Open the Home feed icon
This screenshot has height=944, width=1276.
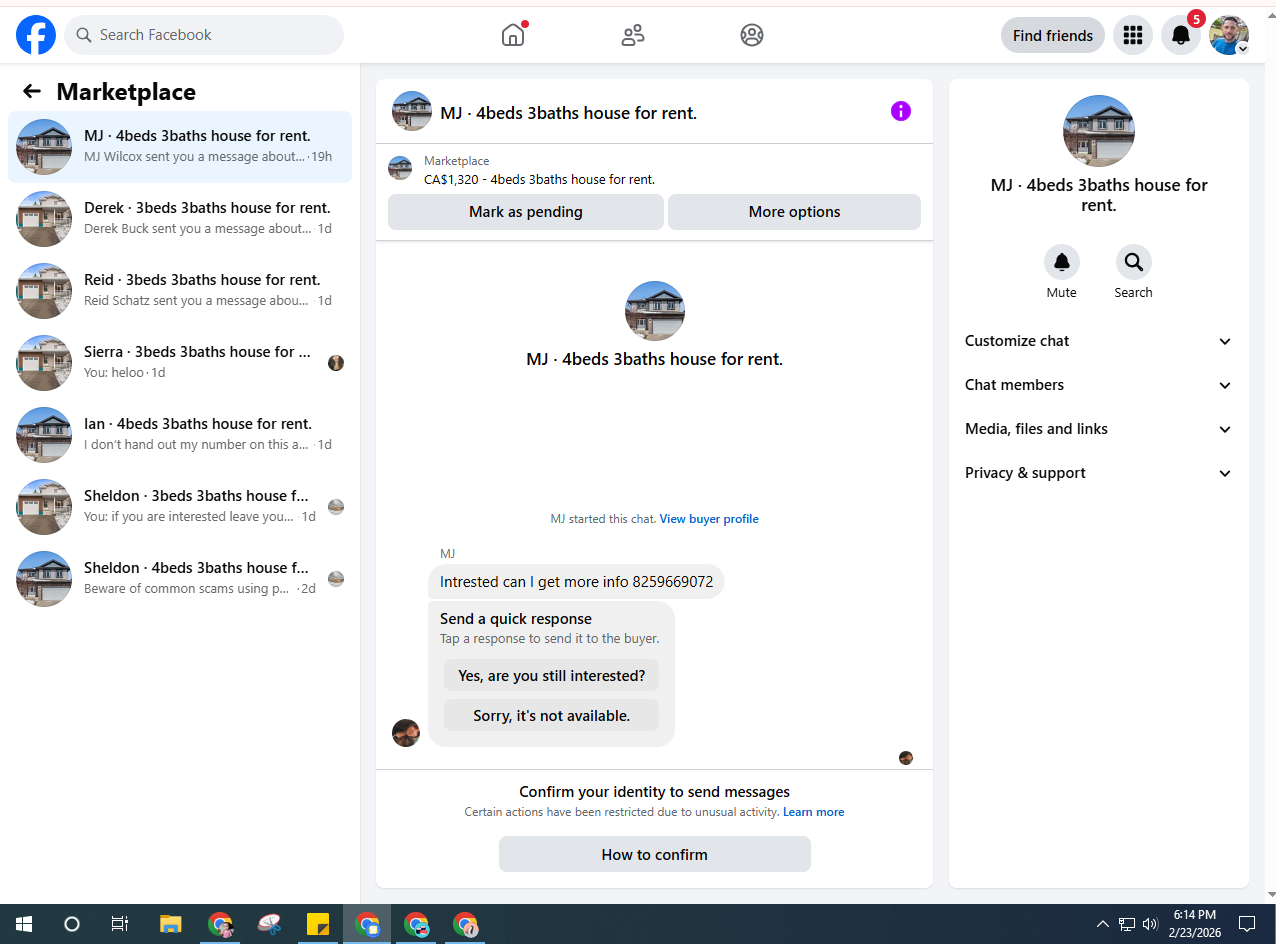click(x=513, y=35)
